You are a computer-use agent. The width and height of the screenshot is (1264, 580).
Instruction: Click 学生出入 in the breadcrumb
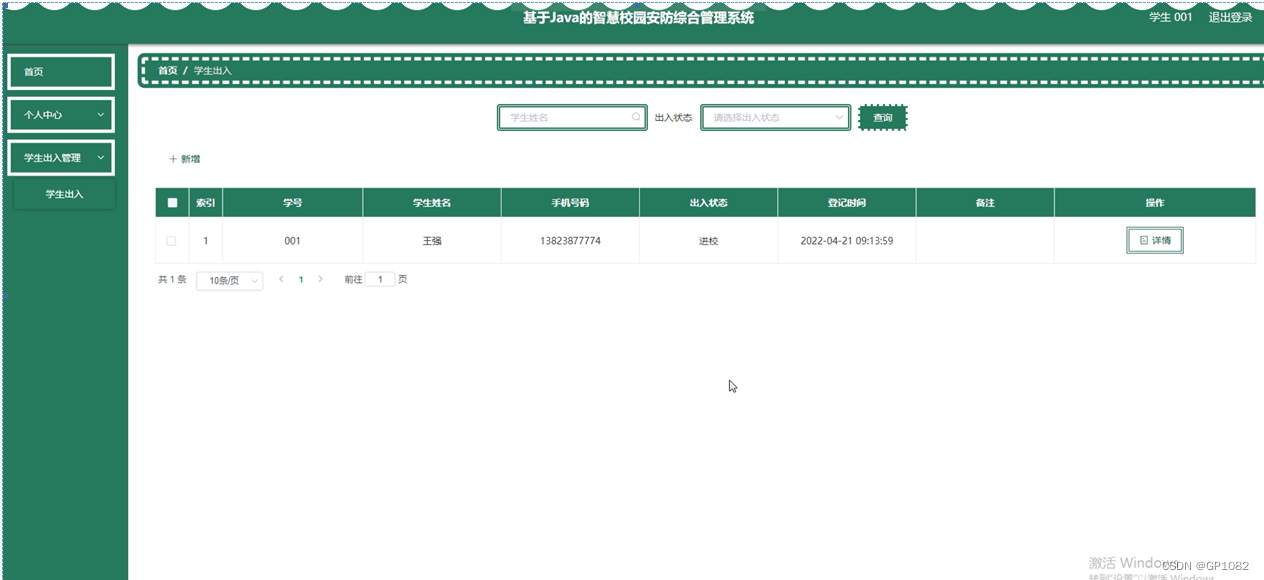click(212, 71)
